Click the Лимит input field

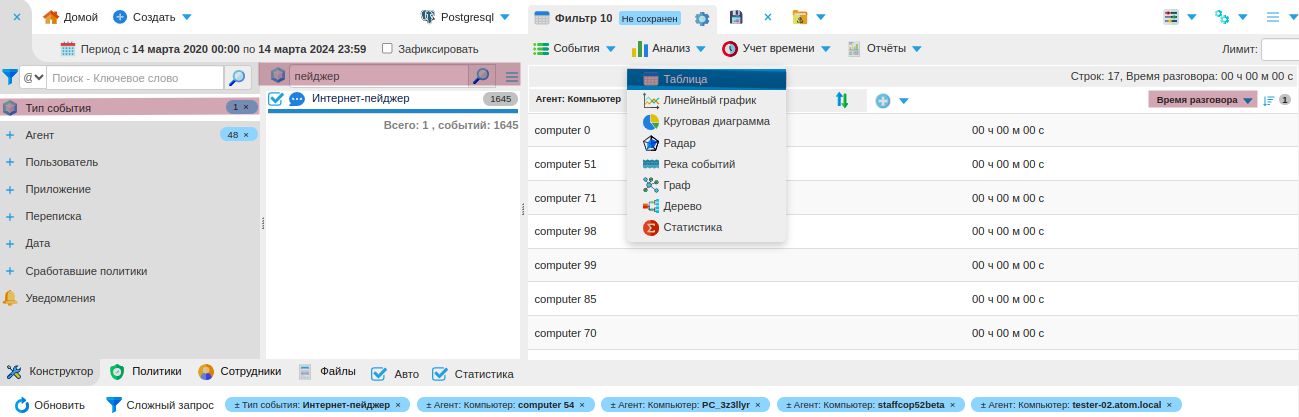(1280, 49)
